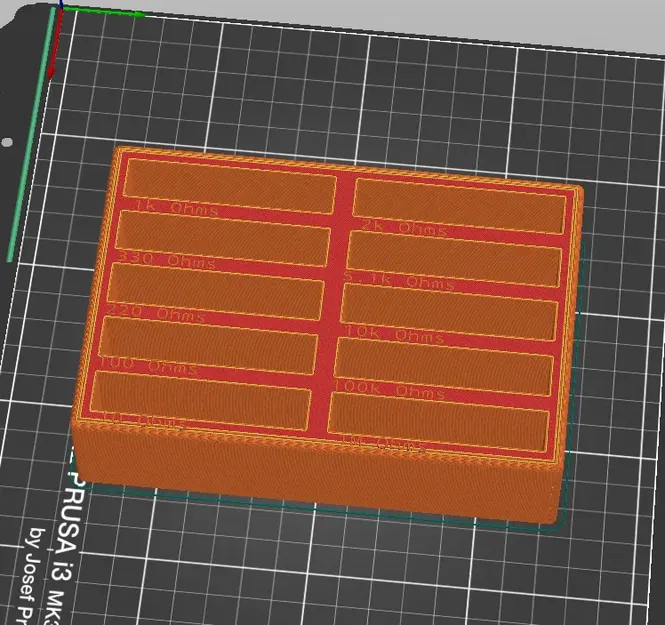Click the "10 Ohms" label at tray edge

click(142, 420)
